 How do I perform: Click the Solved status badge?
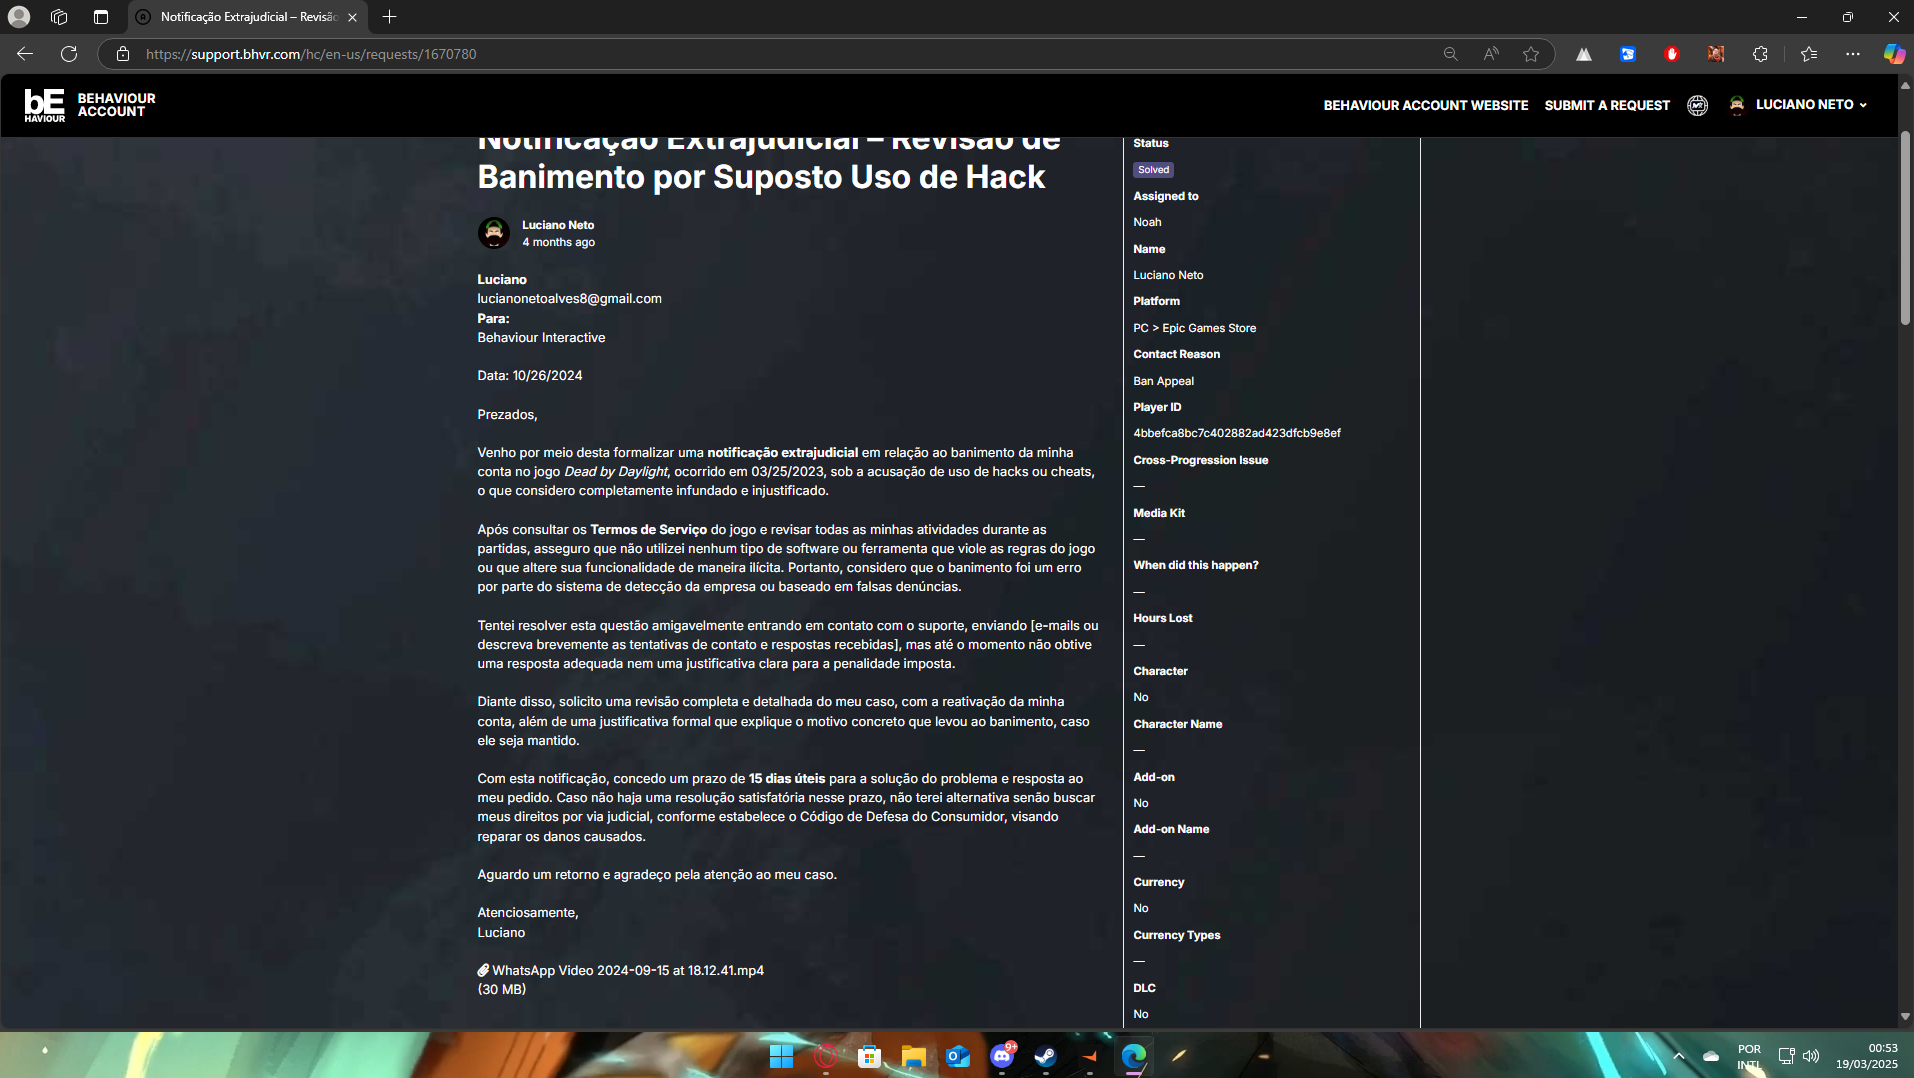1153,170
